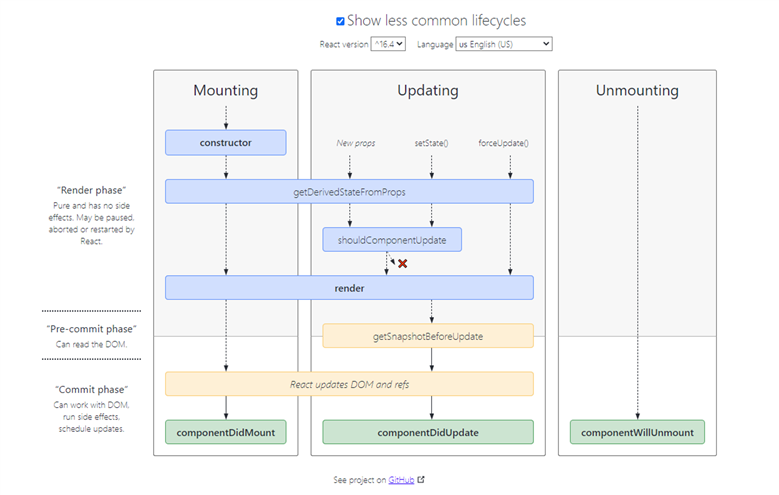
Task: Click the red X beneath shouldComponentUpdate
Action: (402, 263)
